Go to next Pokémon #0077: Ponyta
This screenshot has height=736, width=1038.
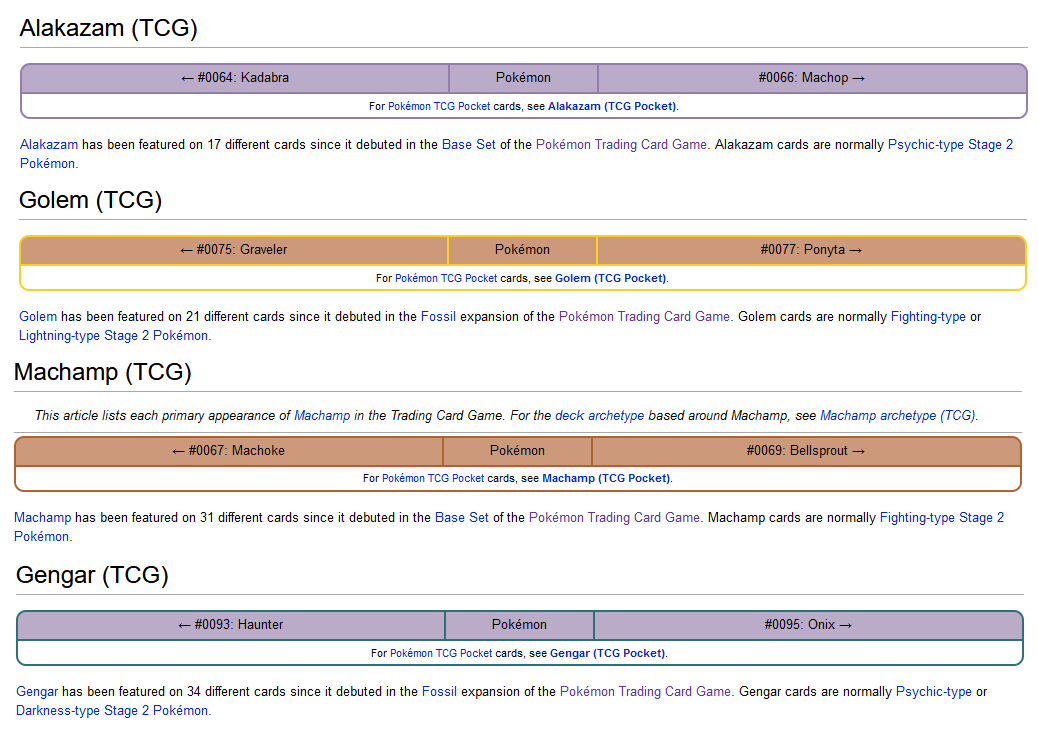point(811,250)
